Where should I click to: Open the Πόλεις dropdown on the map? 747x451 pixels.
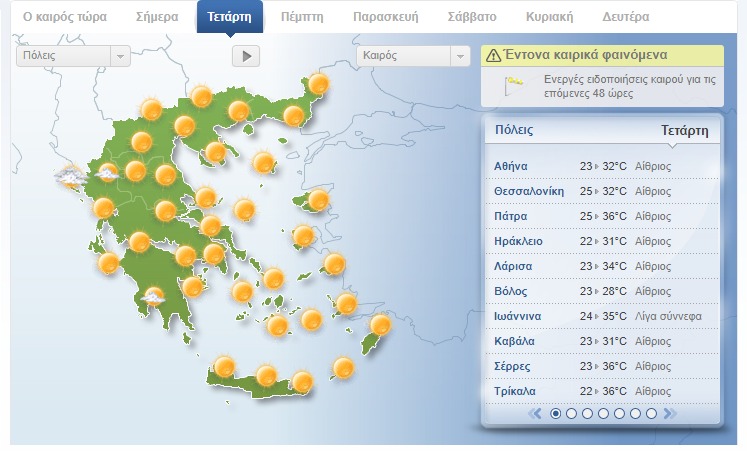pyautogui.click(x=73, y=56)
